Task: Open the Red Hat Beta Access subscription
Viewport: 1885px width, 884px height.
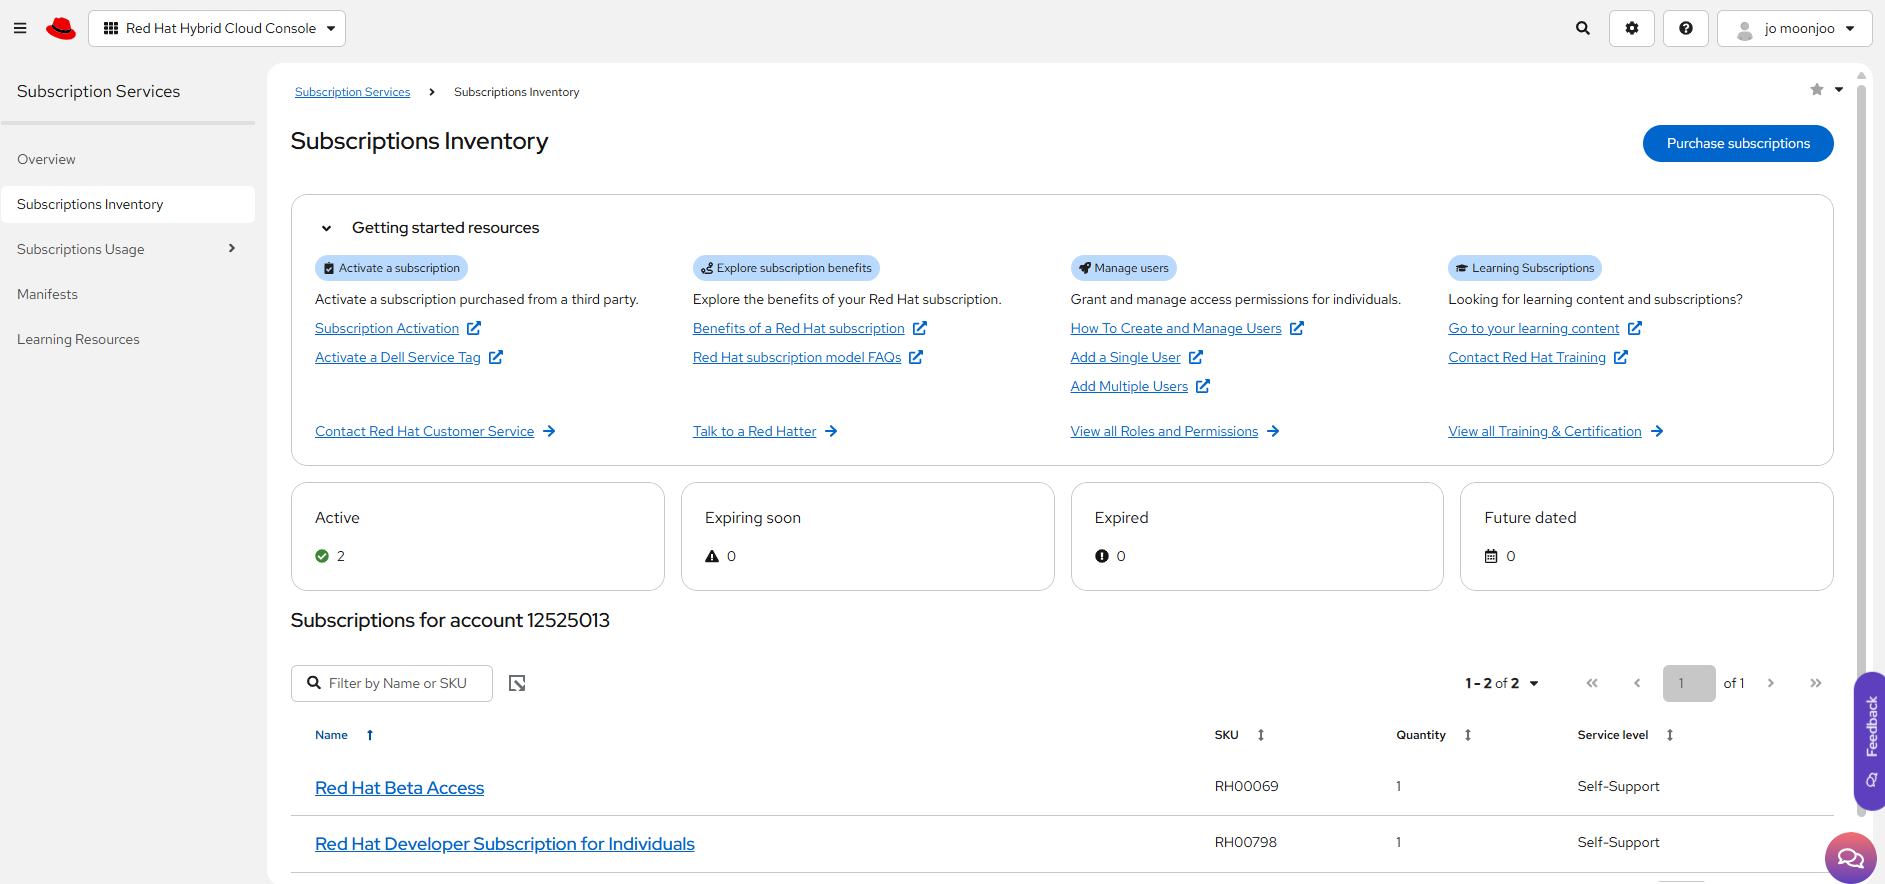Action: 399,788
